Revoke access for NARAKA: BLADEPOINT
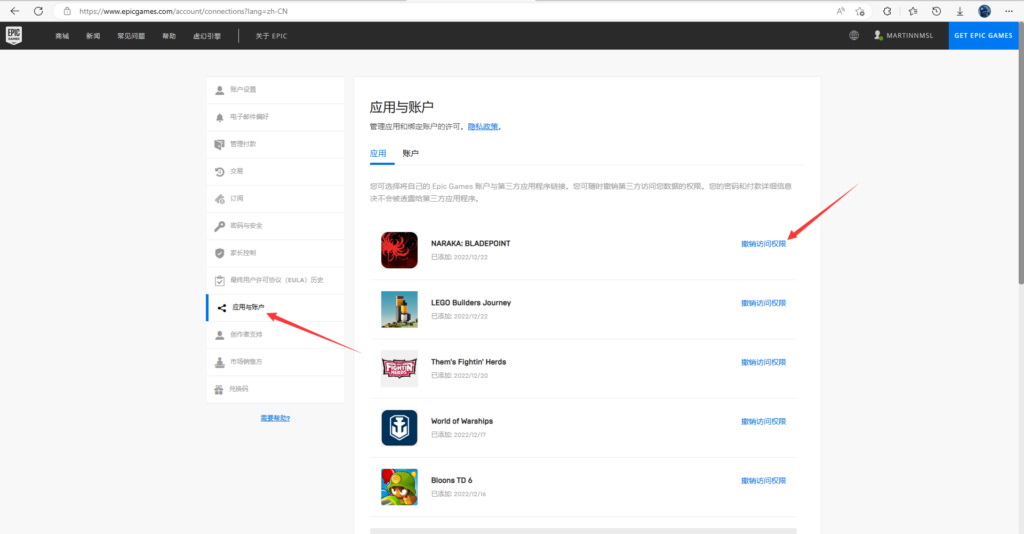 763,244
